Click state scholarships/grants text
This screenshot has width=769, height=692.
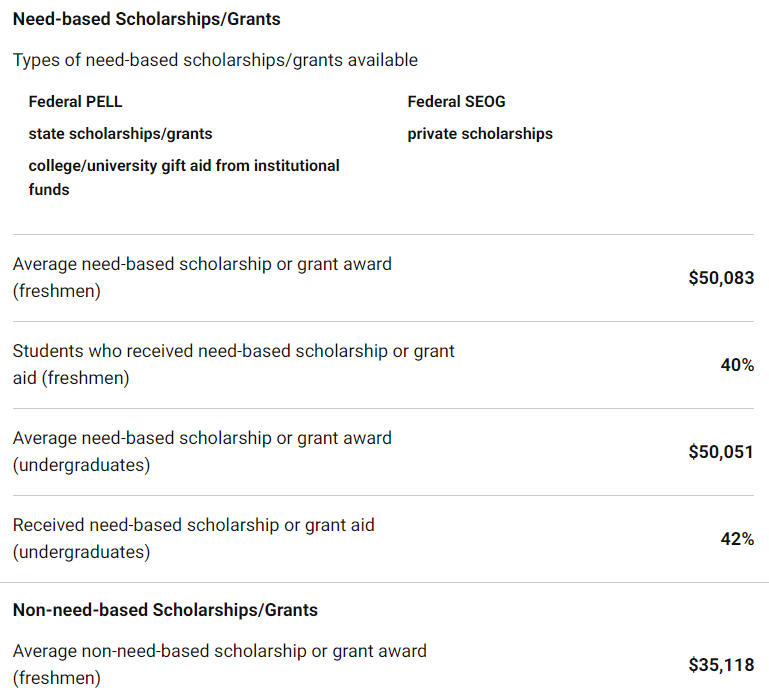click(x=120, y=133)
